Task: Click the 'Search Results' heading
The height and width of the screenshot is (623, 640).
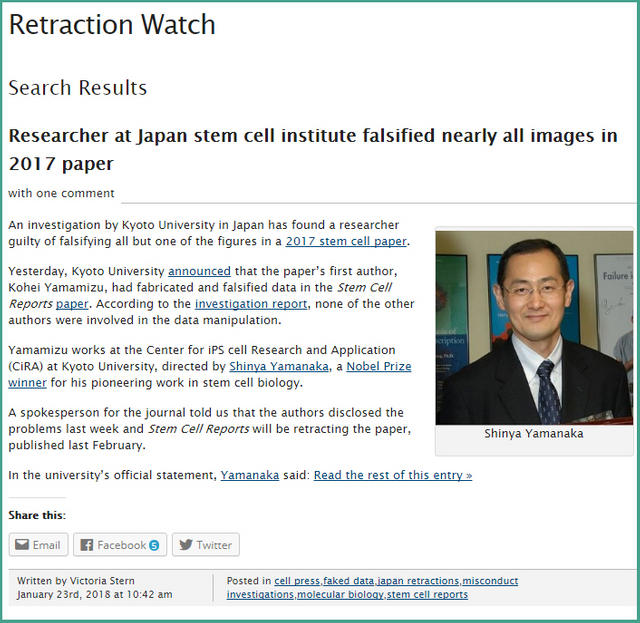Action: [78, 88]
